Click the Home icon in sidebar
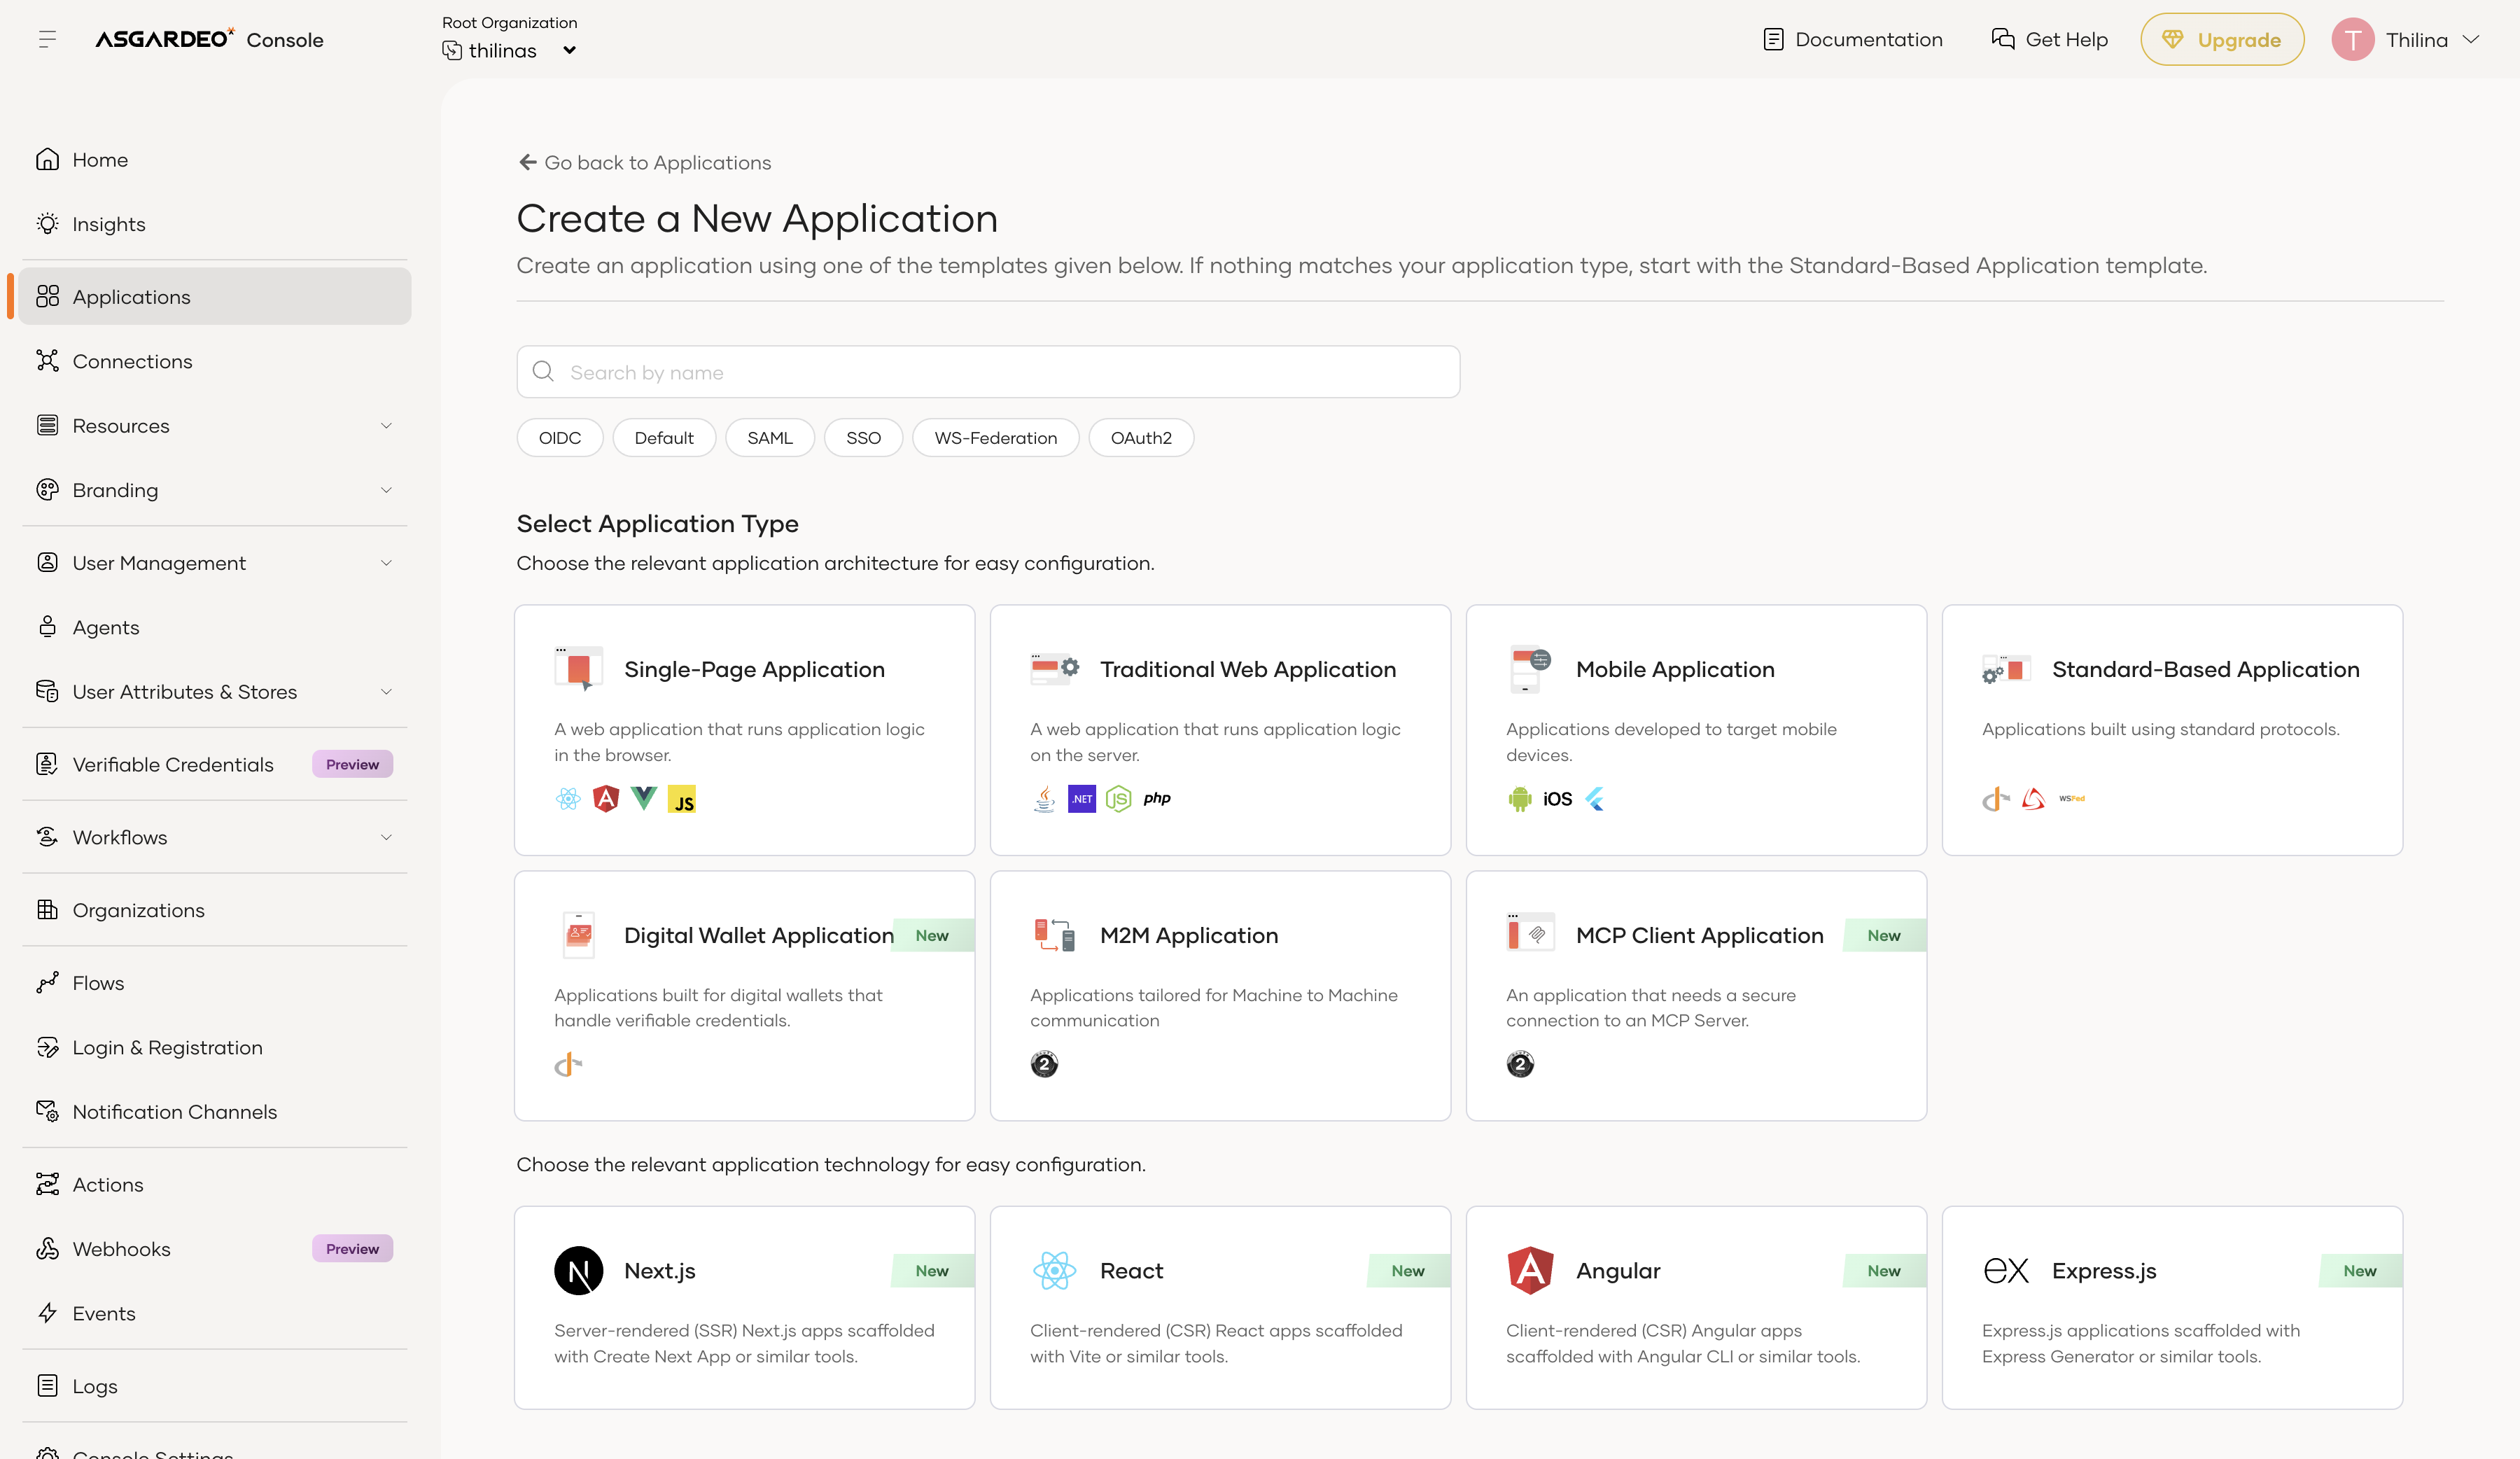Image resolution: width=2520 pixels, height=1459 pixels. [x=47, y=160]
